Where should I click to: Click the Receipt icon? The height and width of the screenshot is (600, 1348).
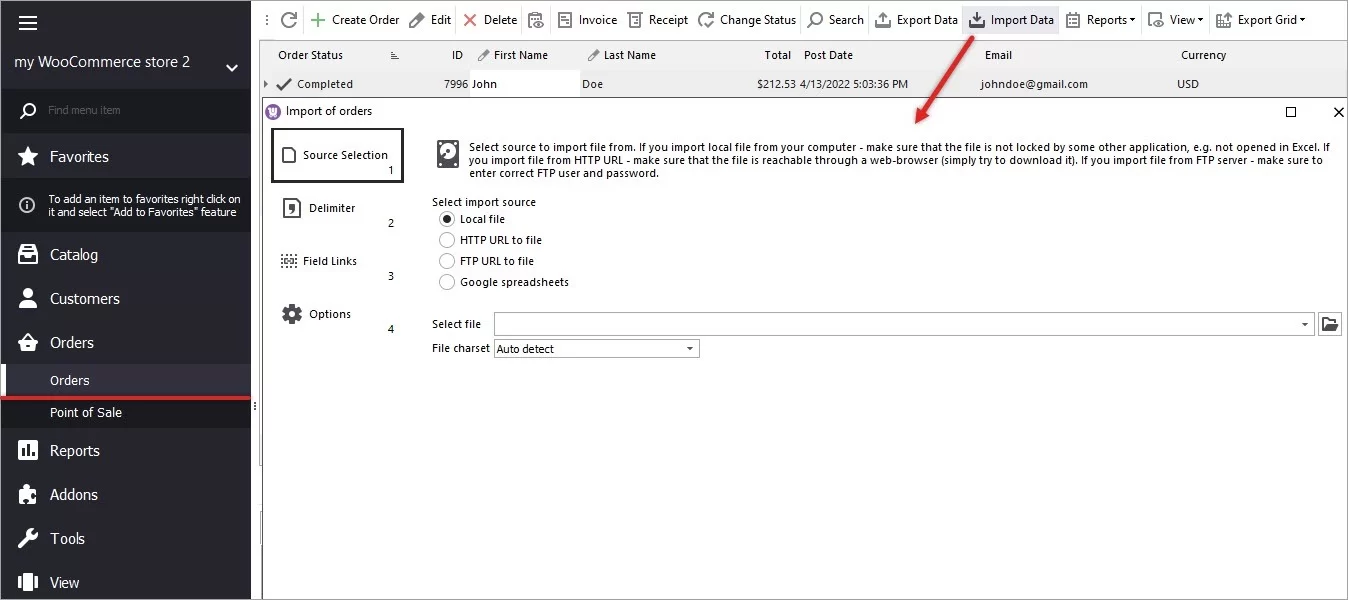click(x=657, y=19)
